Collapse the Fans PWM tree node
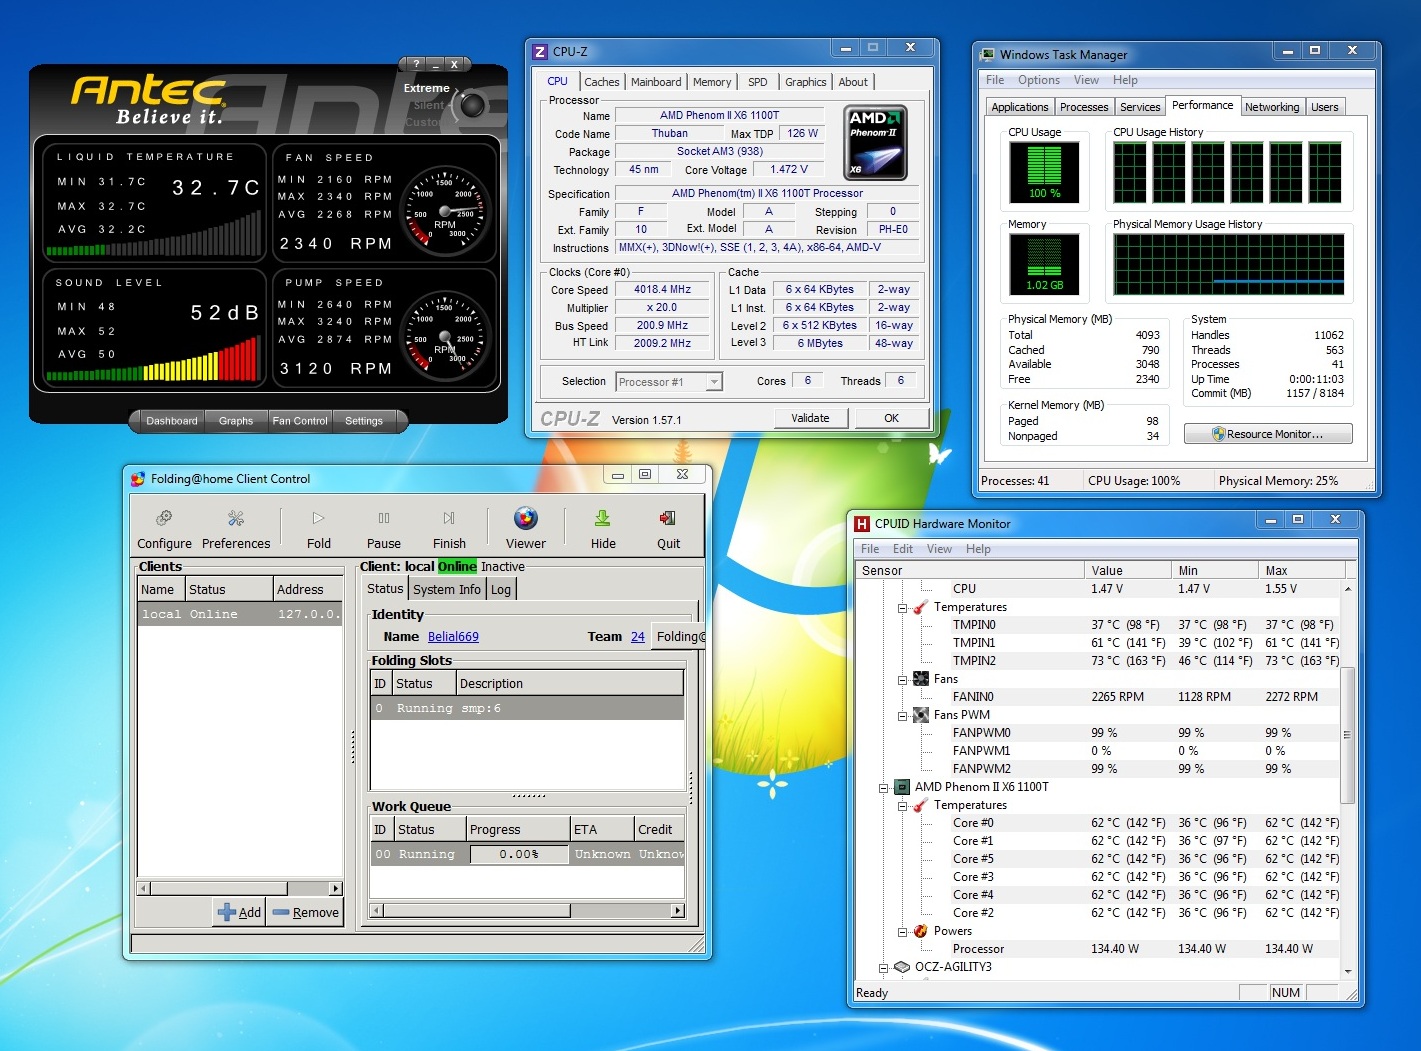The width and height of the screenshot is (1421, 1051). pyautogui.click(x=902, y=716)
